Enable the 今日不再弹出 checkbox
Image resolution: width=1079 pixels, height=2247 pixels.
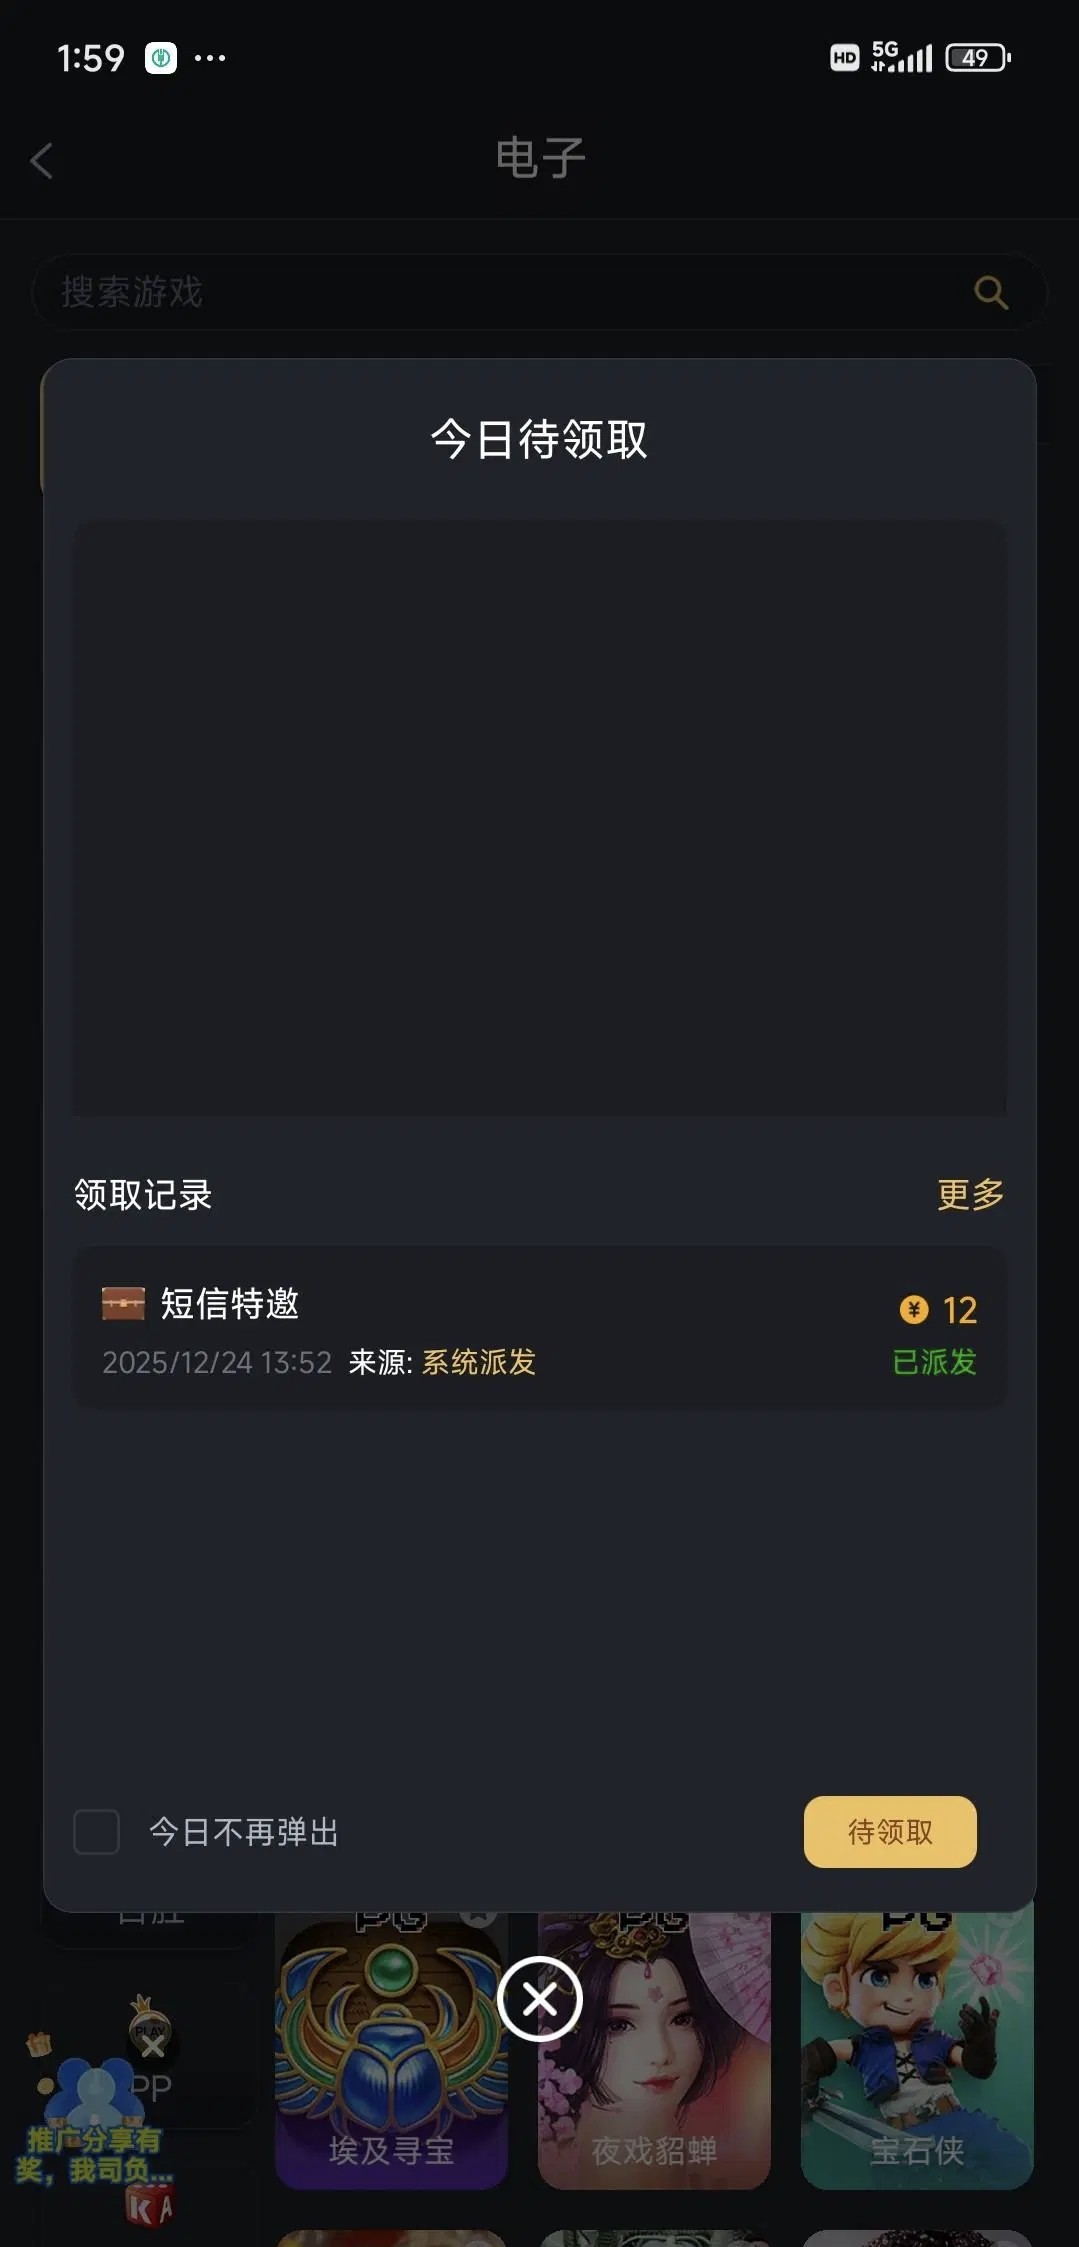97,1832
